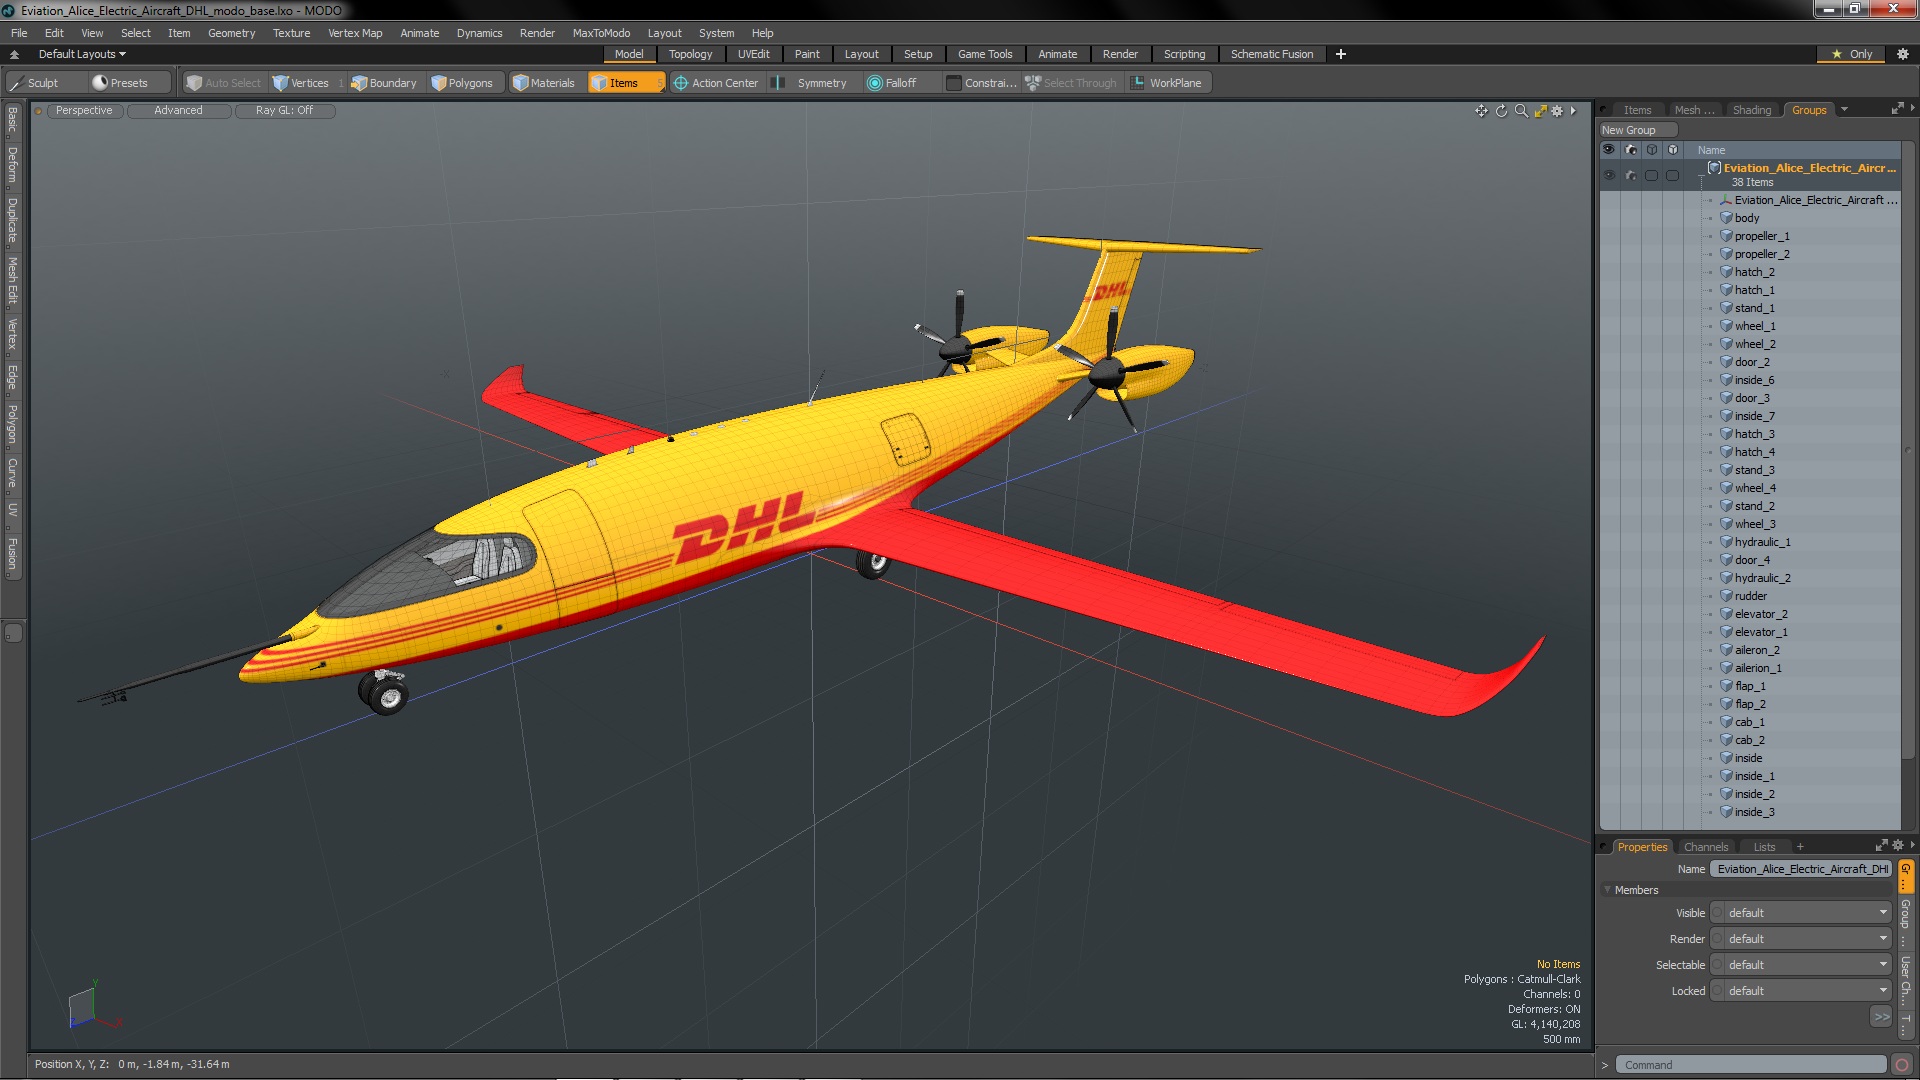Open viewport settings gear icon
The height and width of the screenshot is (1080, 1920).
pos(1557,111)
